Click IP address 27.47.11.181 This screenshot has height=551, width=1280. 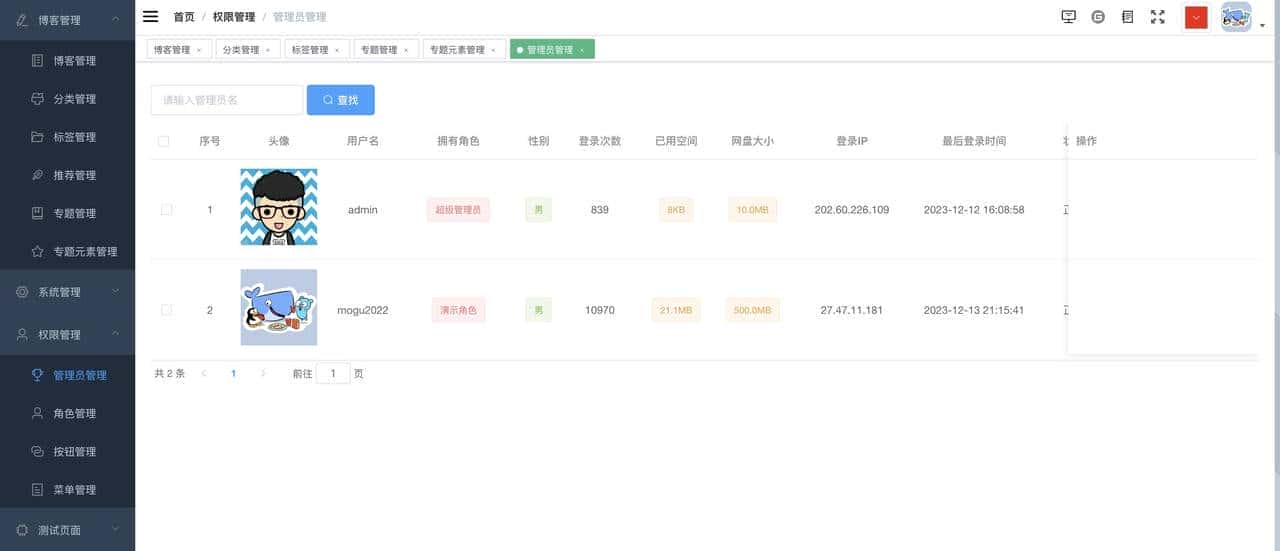852,310
